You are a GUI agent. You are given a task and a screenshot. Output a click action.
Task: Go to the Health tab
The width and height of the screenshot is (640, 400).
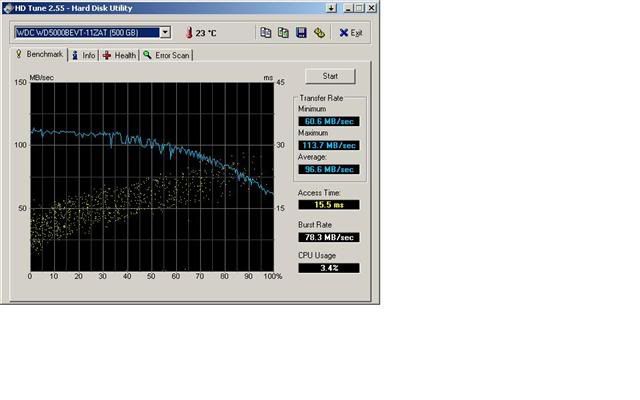[x=119, y=54]
